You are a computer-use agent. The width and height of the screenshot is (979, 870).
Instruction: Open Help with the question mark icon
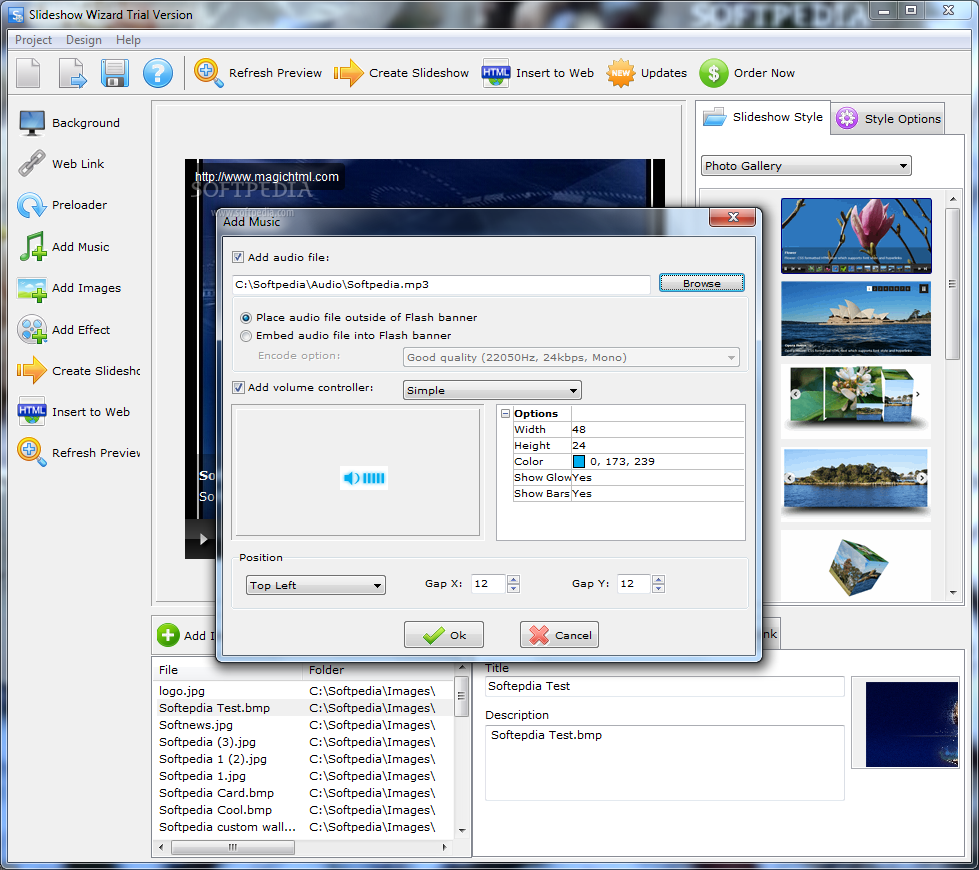[158, 73]
